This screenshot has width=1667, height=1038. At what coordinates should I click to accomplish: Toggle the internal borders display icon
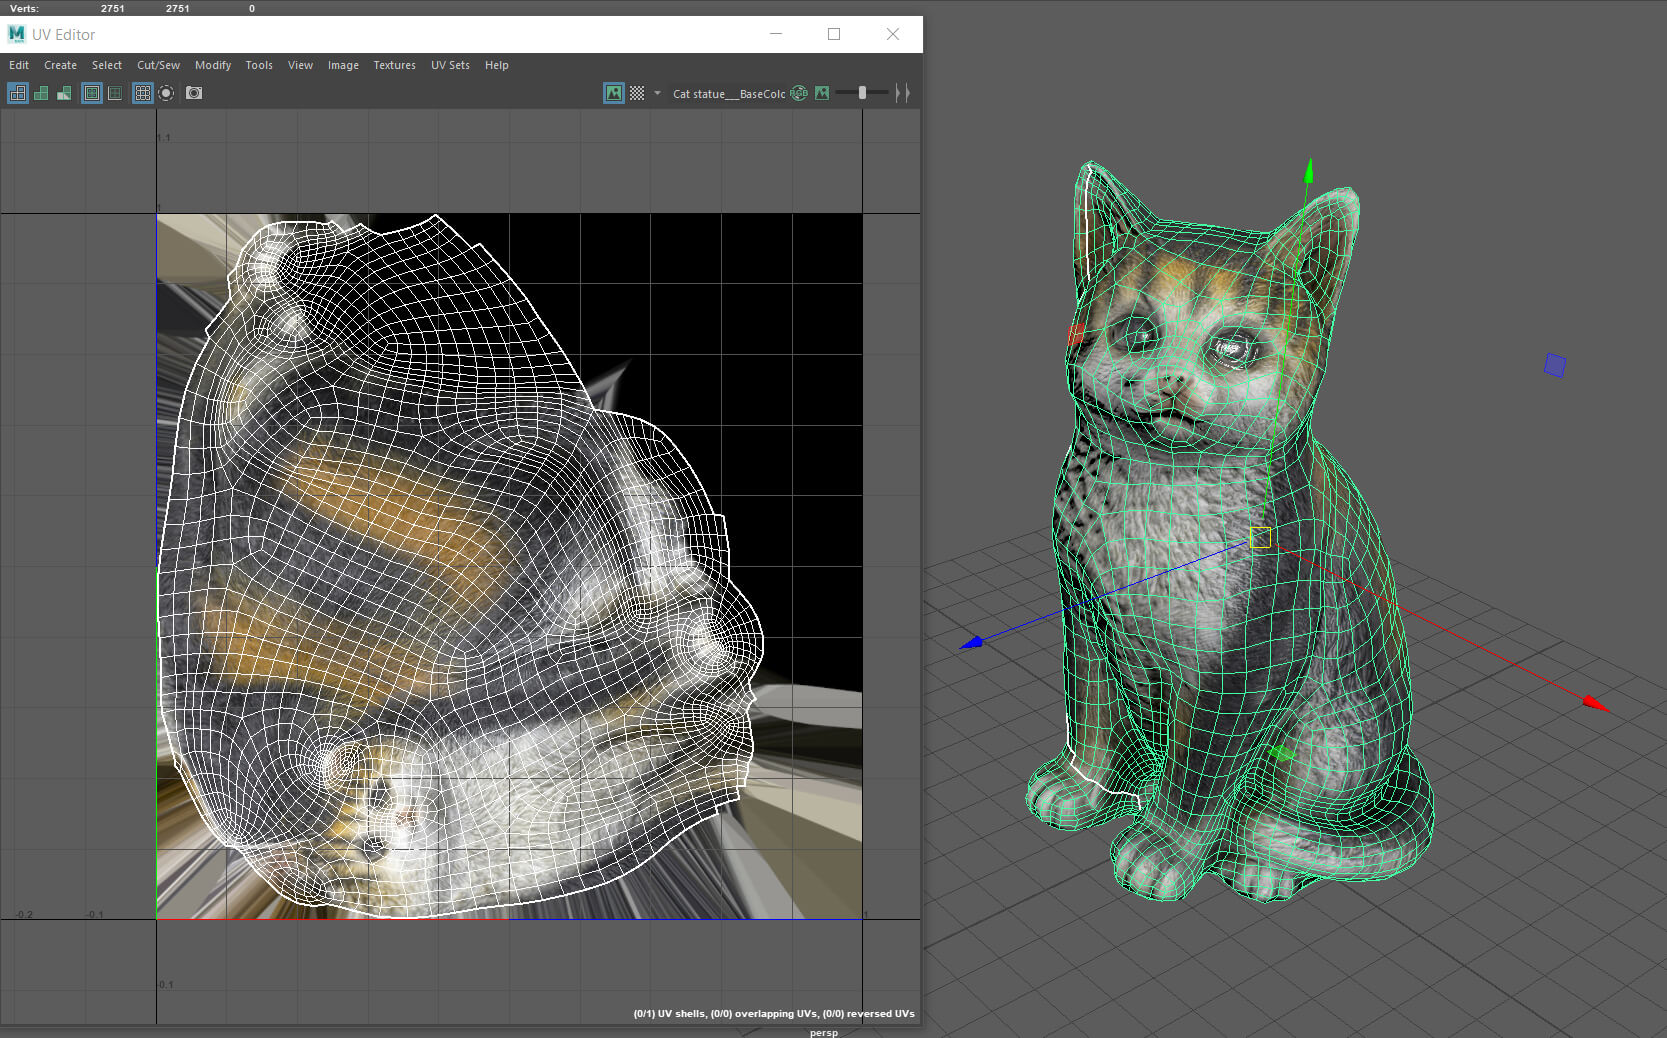pos(115,93)
